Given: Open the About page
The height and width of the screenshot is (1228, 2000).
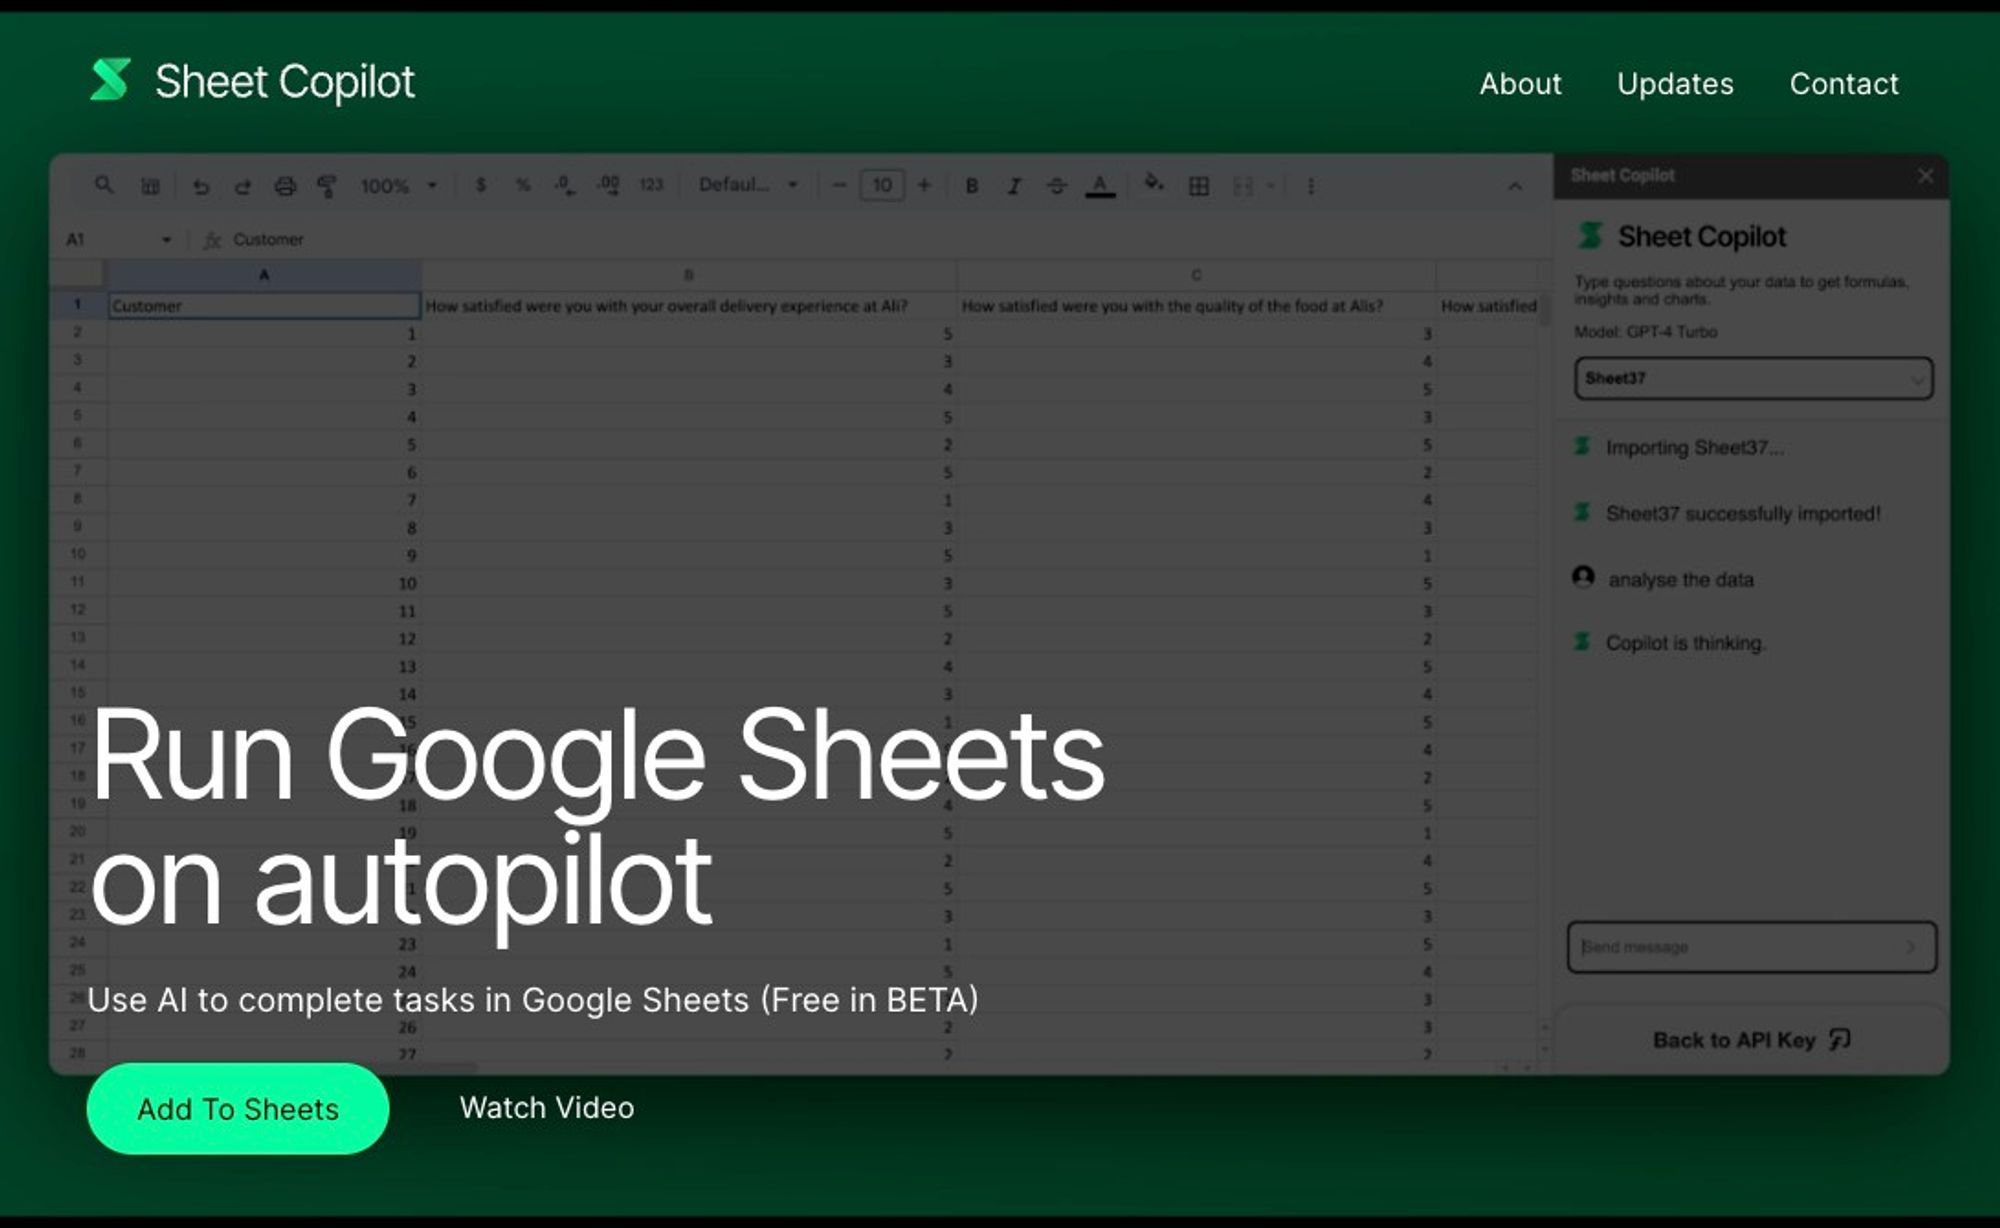Looking at the screenshot, I should [1520, 84].
